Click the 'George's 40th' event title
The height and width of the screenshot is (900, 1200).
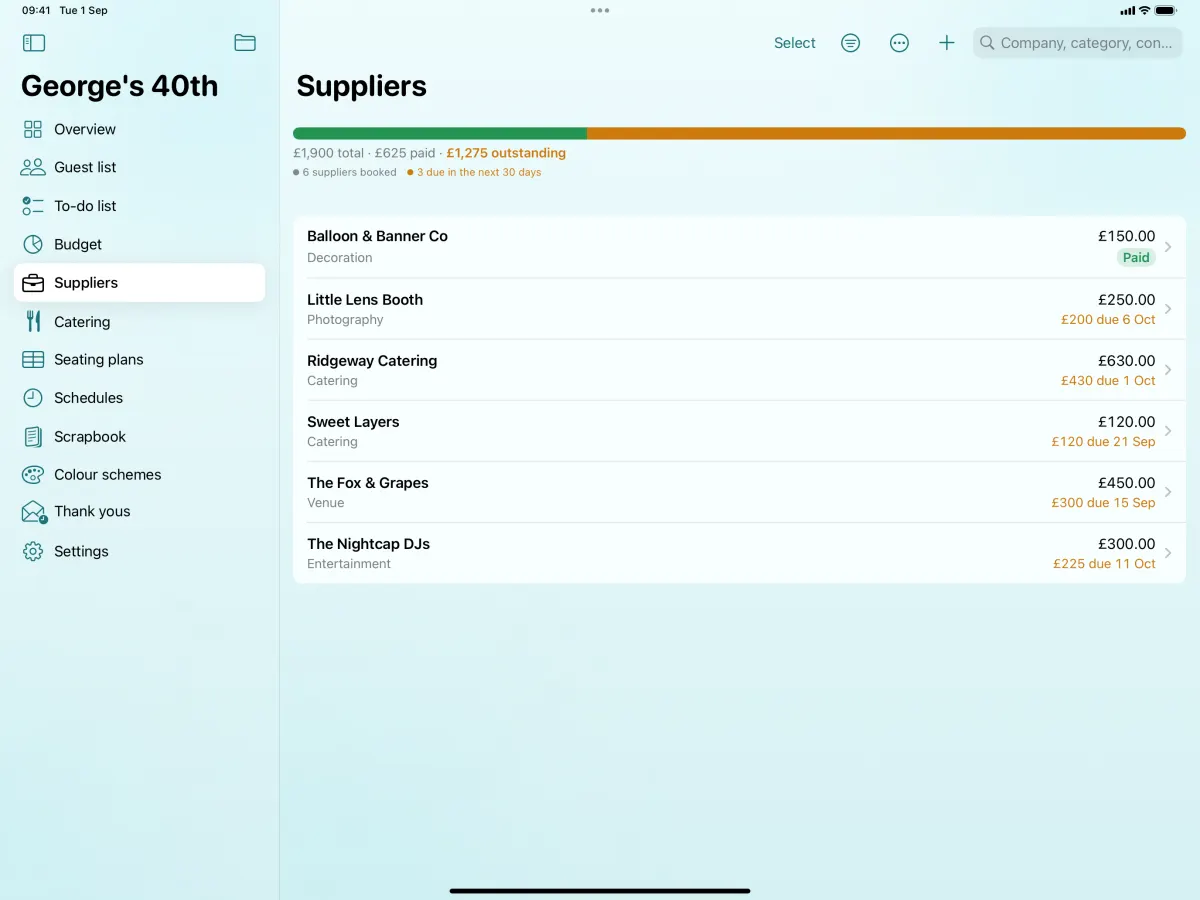pos(120,86)
